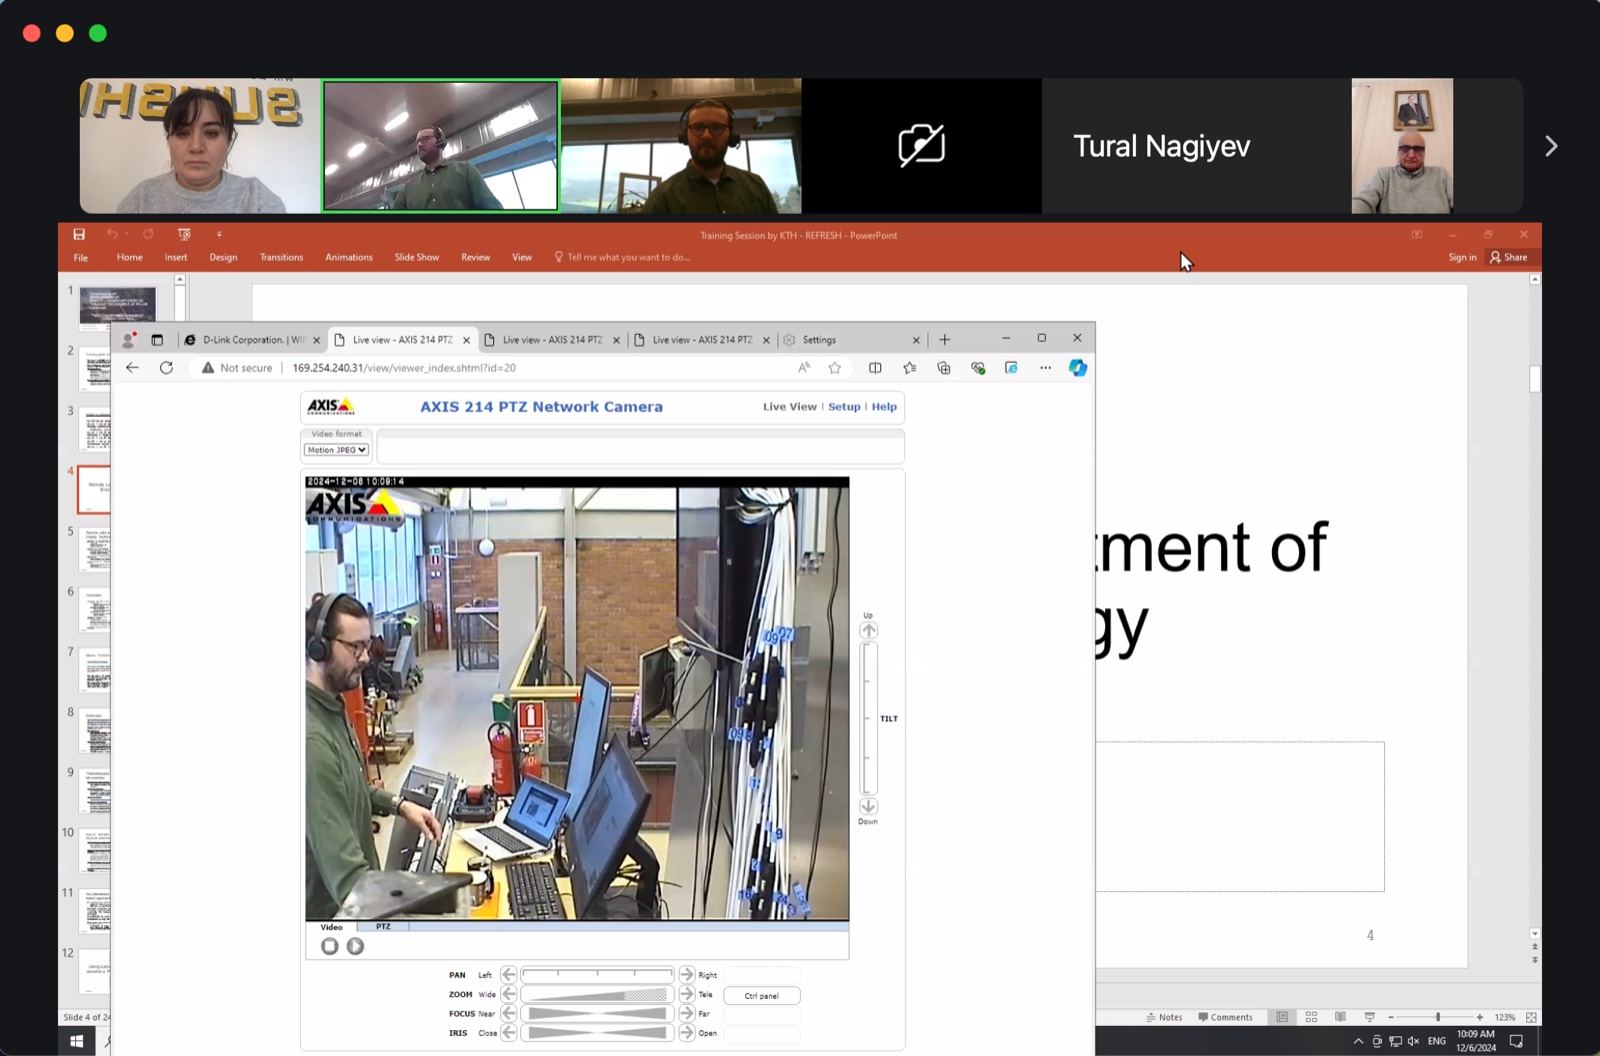Open Windows Start menu

pos(77,1041)
